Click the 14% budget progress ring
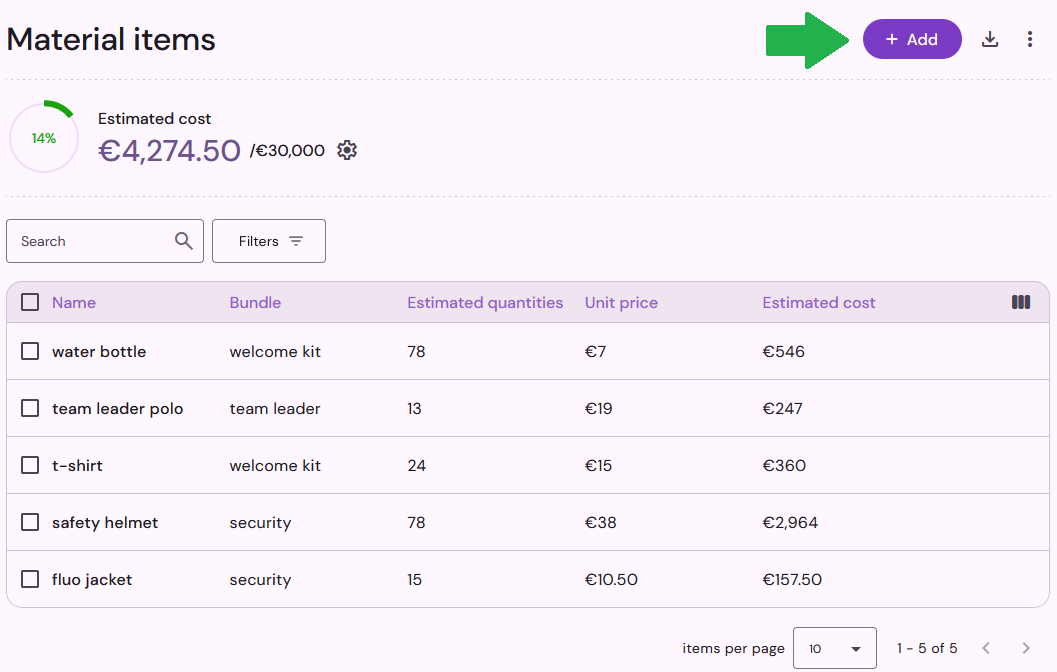Image resolution: width=1057 pixels, height=672 pixels. 44,138
